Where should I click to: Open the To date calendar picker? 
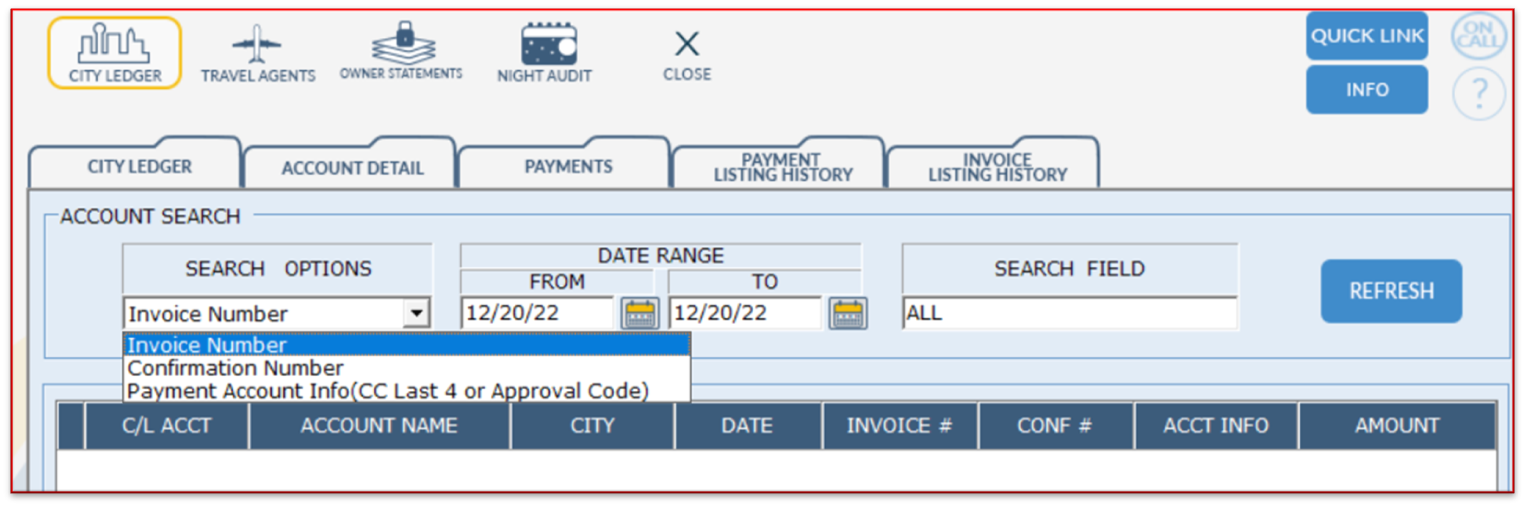pos(848,314)
